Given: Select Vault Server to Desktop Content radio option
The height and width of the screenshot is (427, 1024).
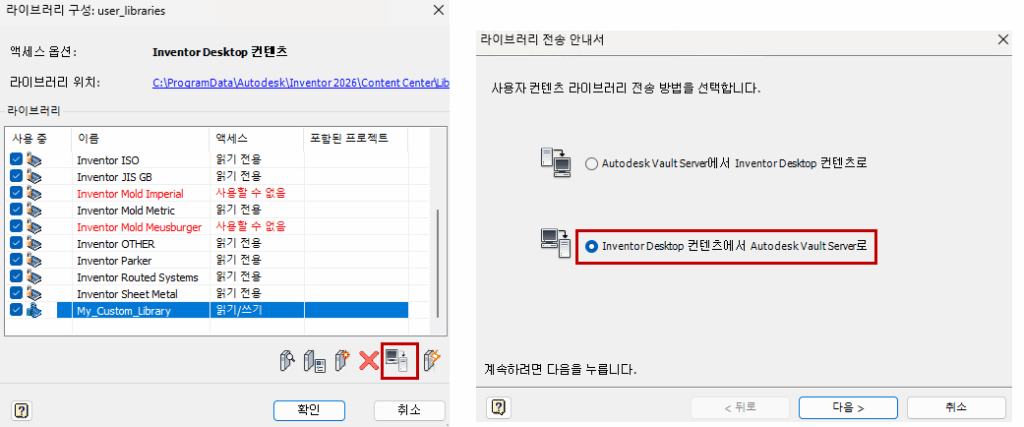Looking at the screenshot, I should pos(592,164).
